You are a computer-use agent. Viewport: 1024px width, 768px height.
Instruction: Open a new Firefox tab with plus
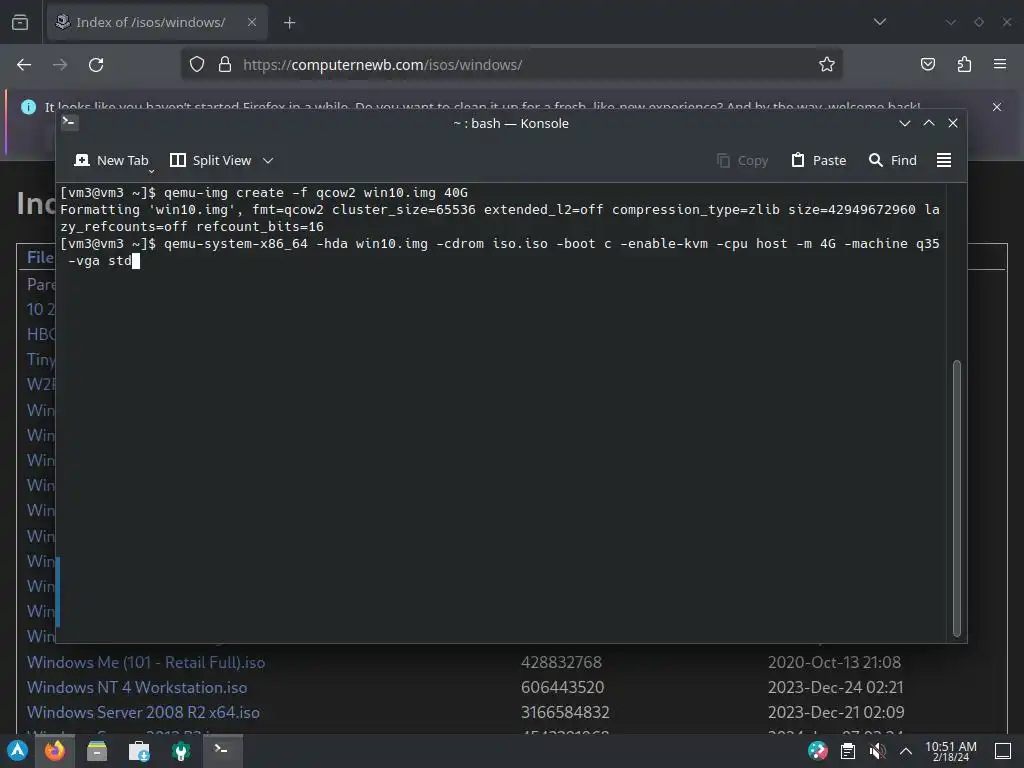point(289,23)
